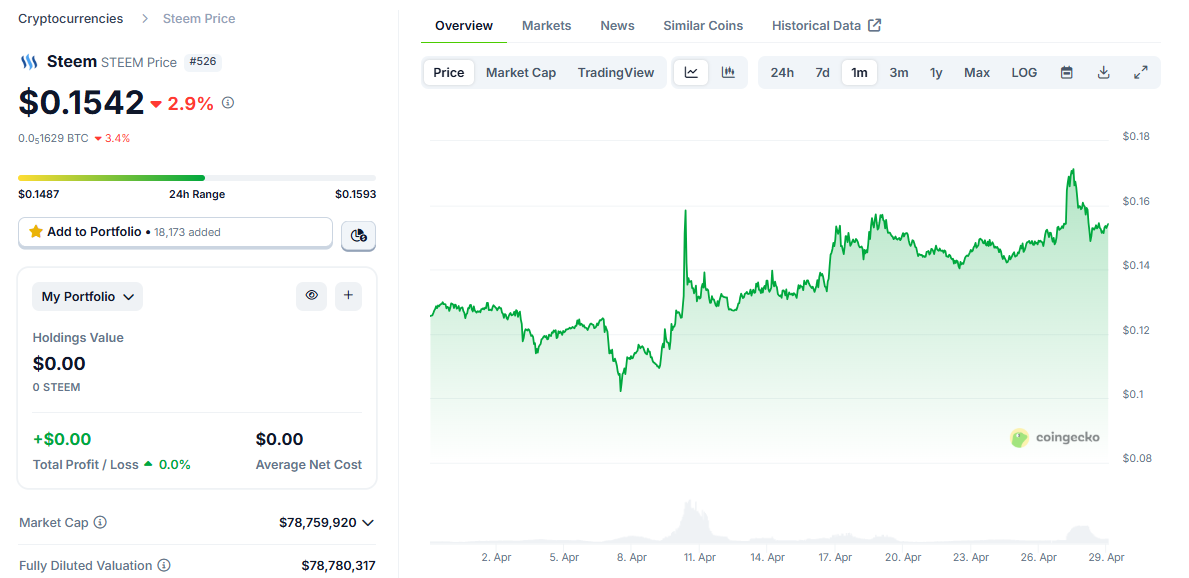The image size is (1189, 578).
Task: Click the $78,780,317 valuation value
Action: (338, 566)
